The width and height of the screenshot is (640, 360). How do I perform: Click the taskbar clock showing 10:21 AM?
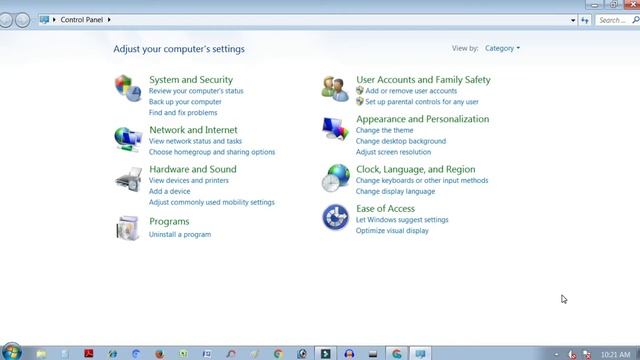coord(616,354)
